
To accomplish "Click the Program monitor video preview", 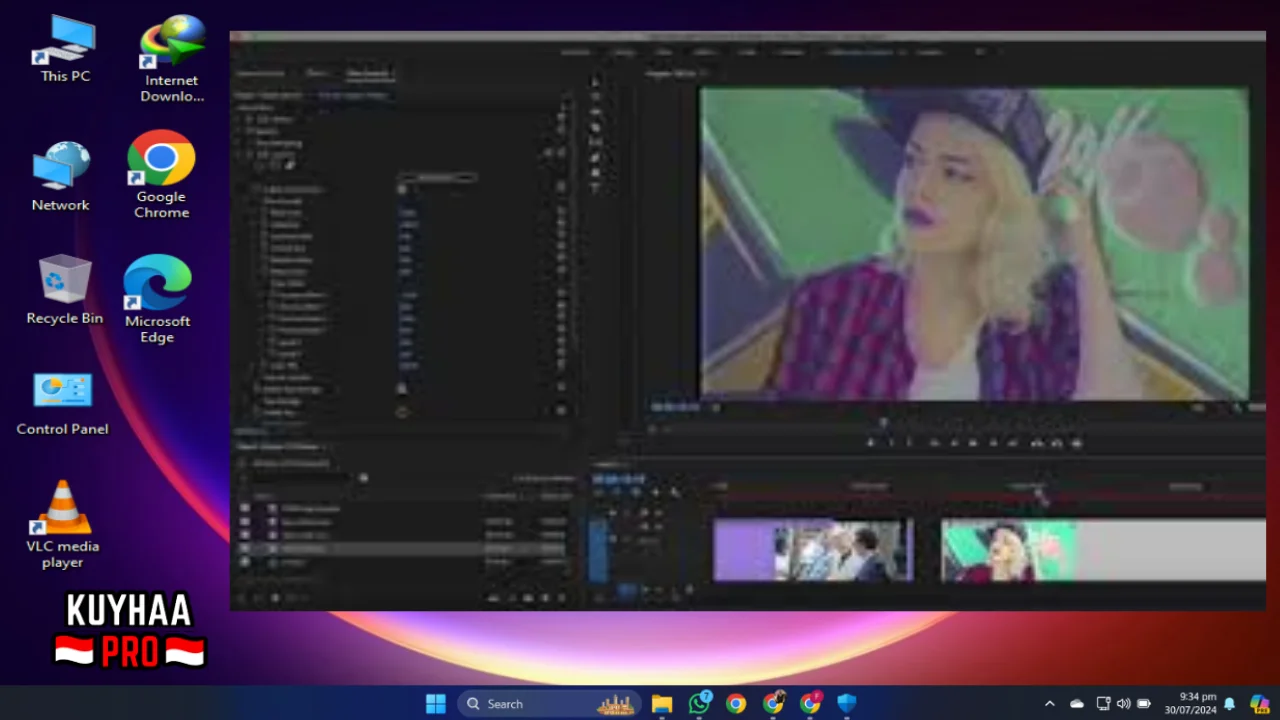I will click(x=975, y=243).
